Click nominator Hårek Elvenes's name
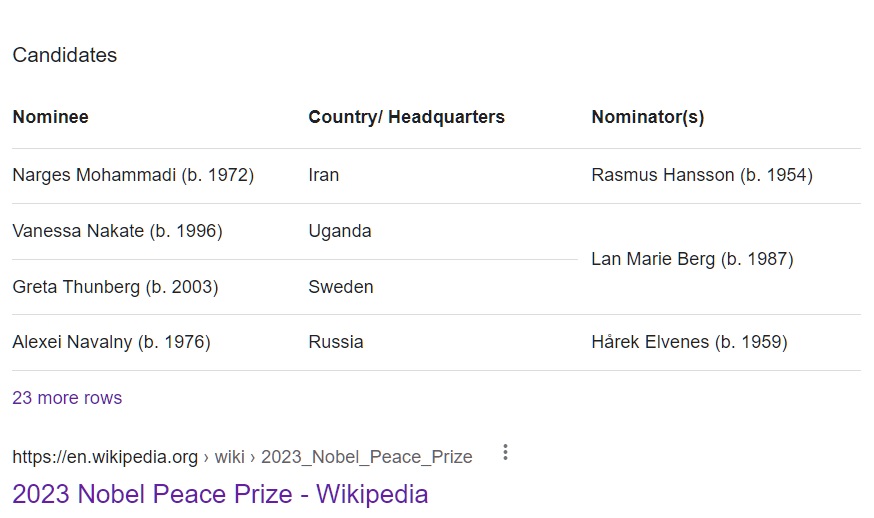Viewport: 874px width, 518px height. click(689, 342)
